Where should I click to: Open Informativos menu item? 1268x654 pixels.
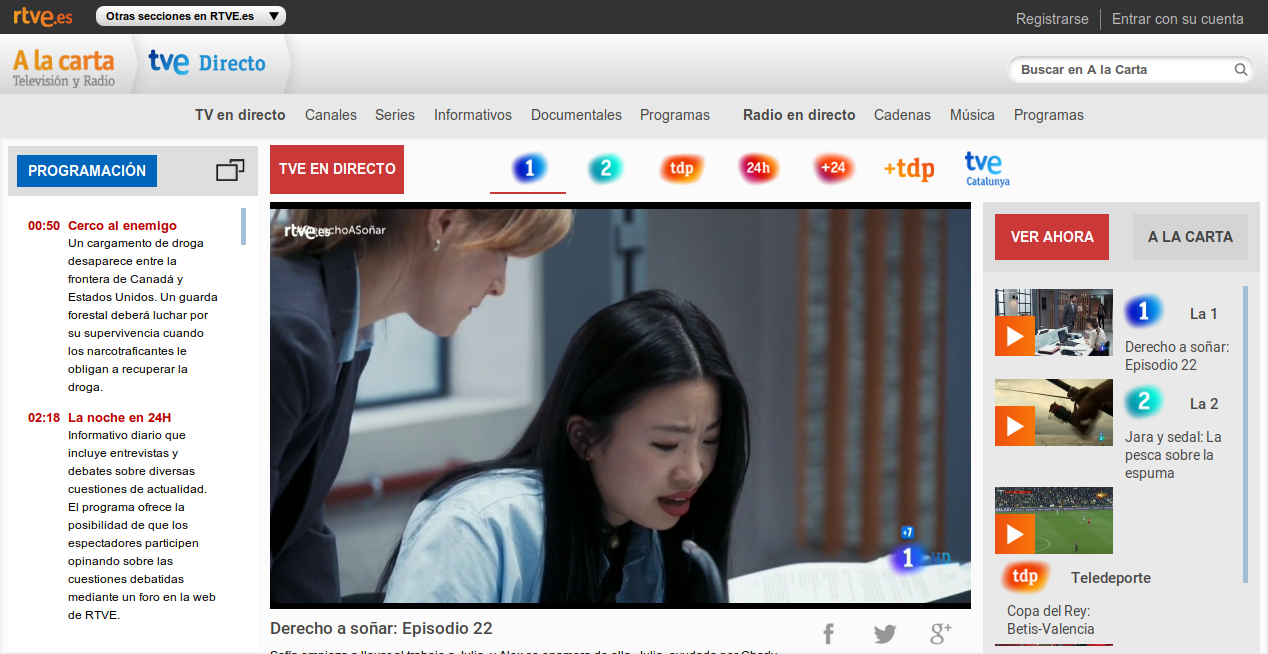pos(473,115)
